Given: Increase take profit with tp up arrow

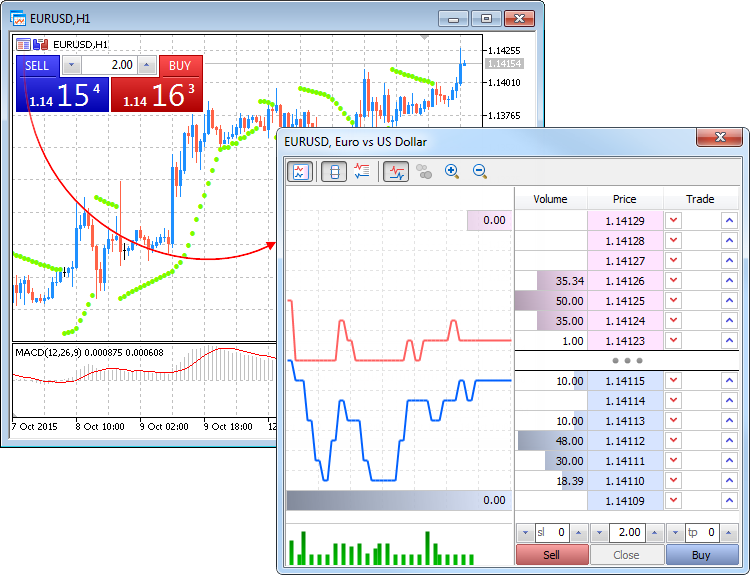Looking at the screenshot, I should 731,533.
